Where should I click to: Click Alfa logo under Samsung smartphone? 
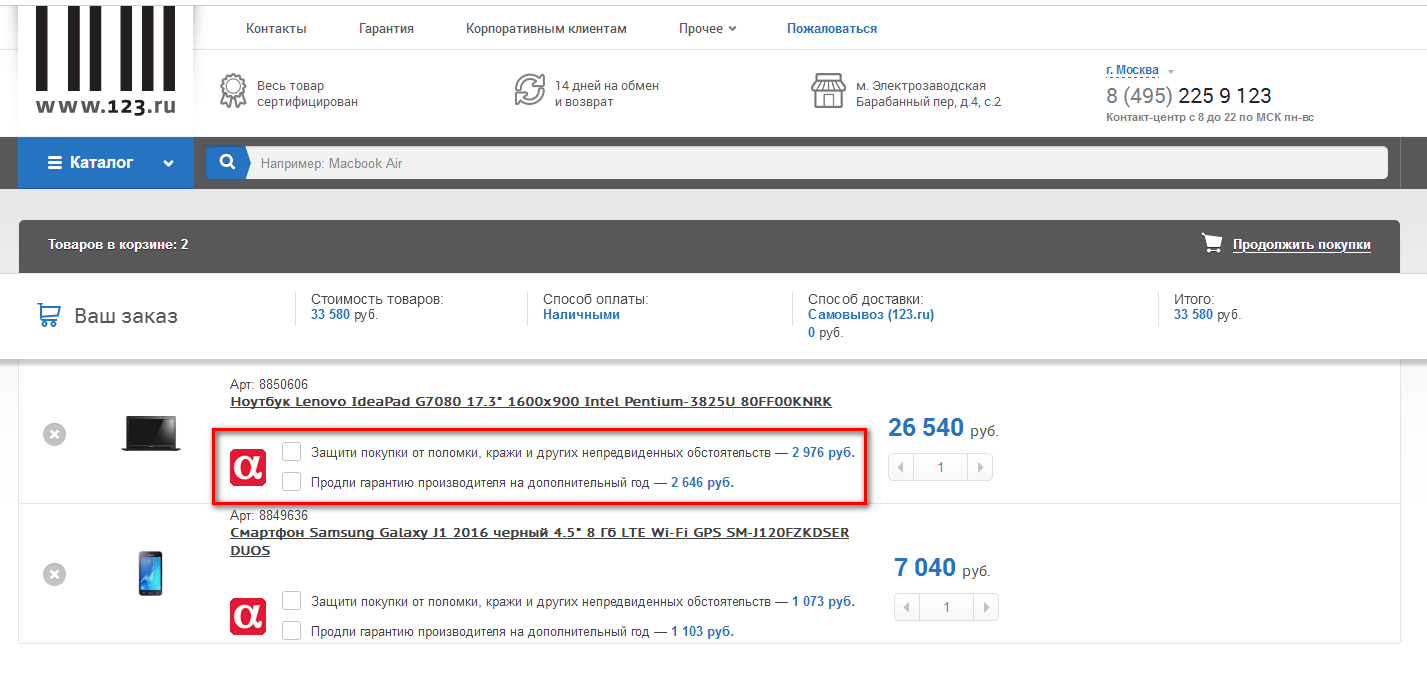[248, 616]
